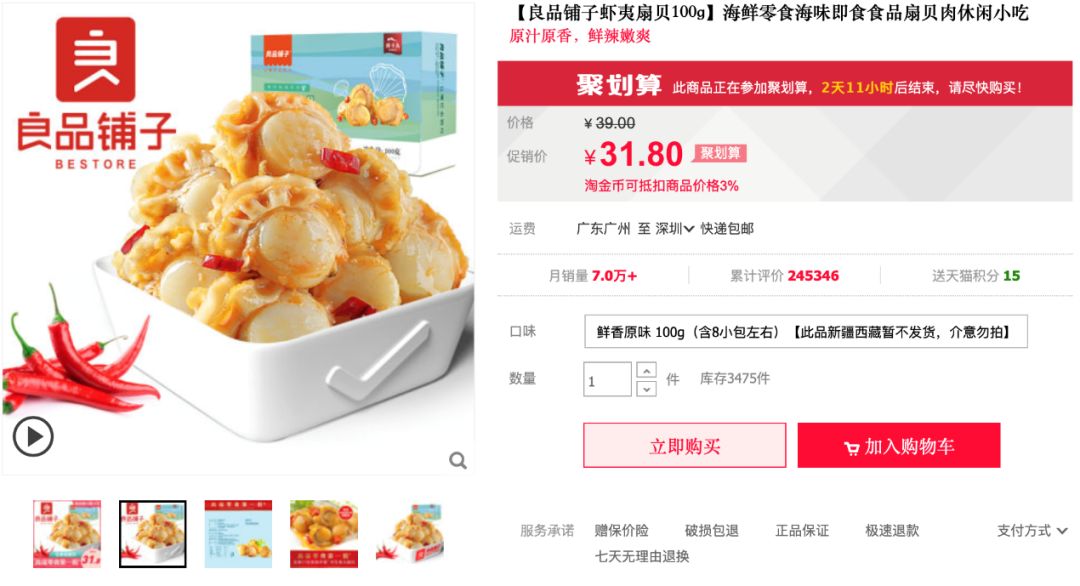This screenshot has width=1080, height=586.
Task: Click the quantity input field
Action: click(607, 379)
